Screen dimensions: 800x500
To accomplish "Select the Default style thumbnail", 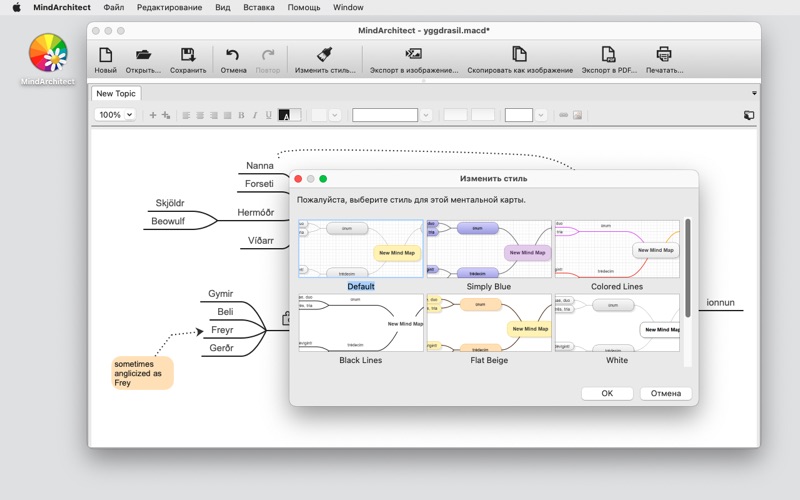I will (361, 249).
